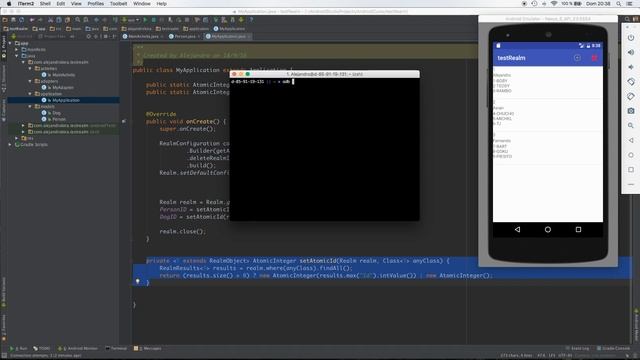The image size is (640, 360).
Task: Click the Spotlight search icon in menu bar
Action: click(x=619, y=4)
